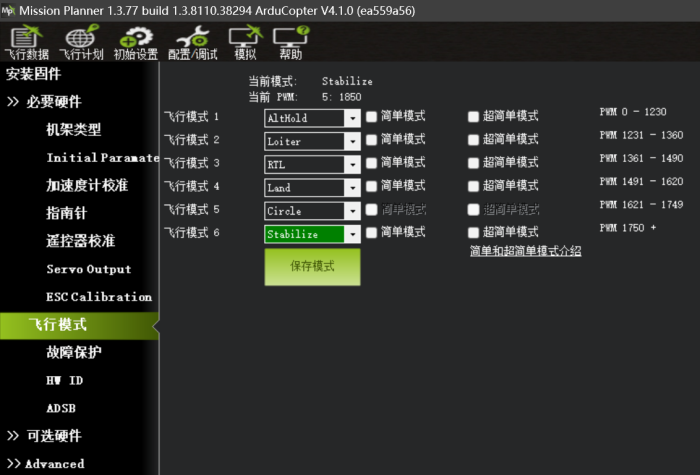Open HW ID in the sidebar
700x475 pixels.
click(65, 380)
